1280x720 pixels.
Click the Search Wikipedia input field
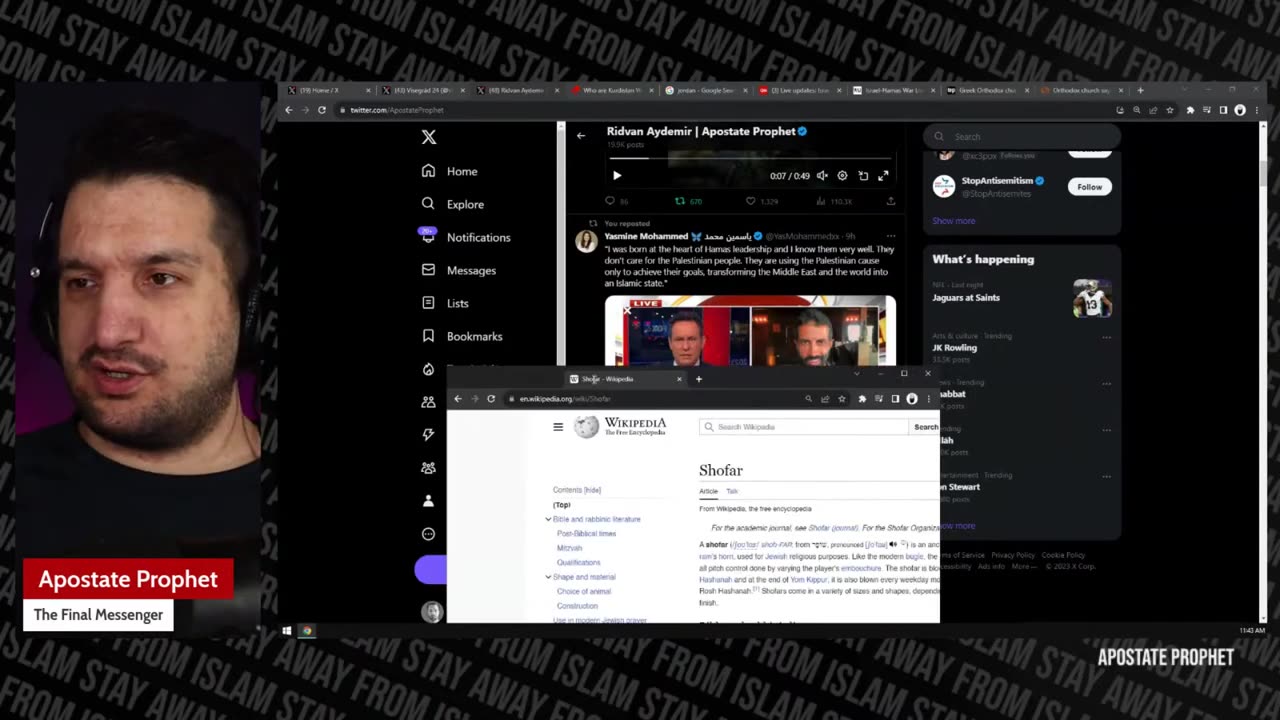805,427
